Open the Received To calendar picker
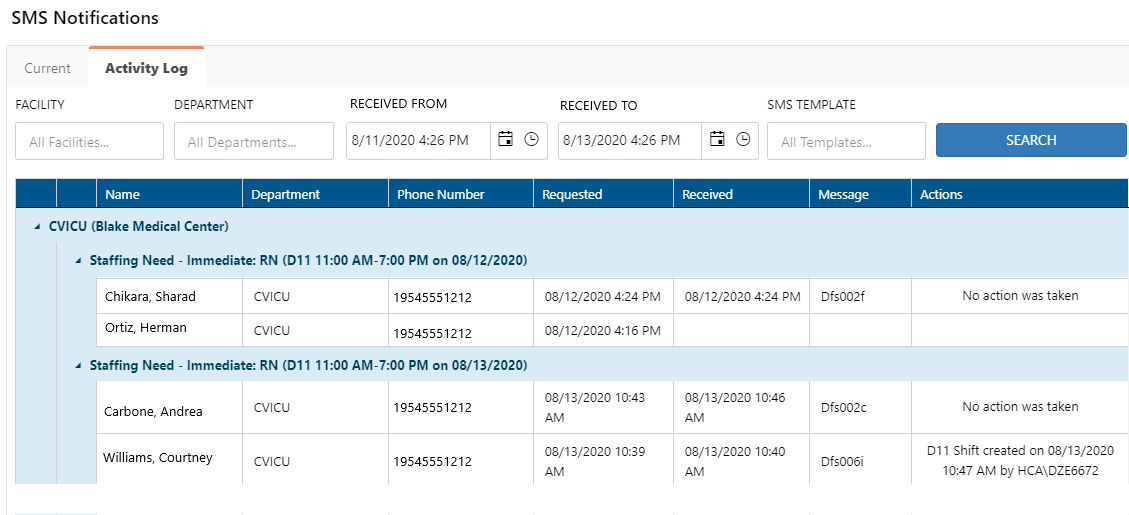The image size is (1129, 515). point(717,140)
